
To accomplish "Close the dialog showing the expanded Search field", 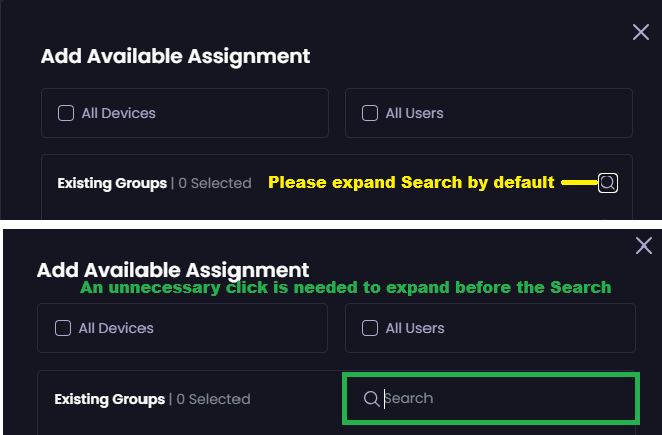I will click(x=644, y=246).
